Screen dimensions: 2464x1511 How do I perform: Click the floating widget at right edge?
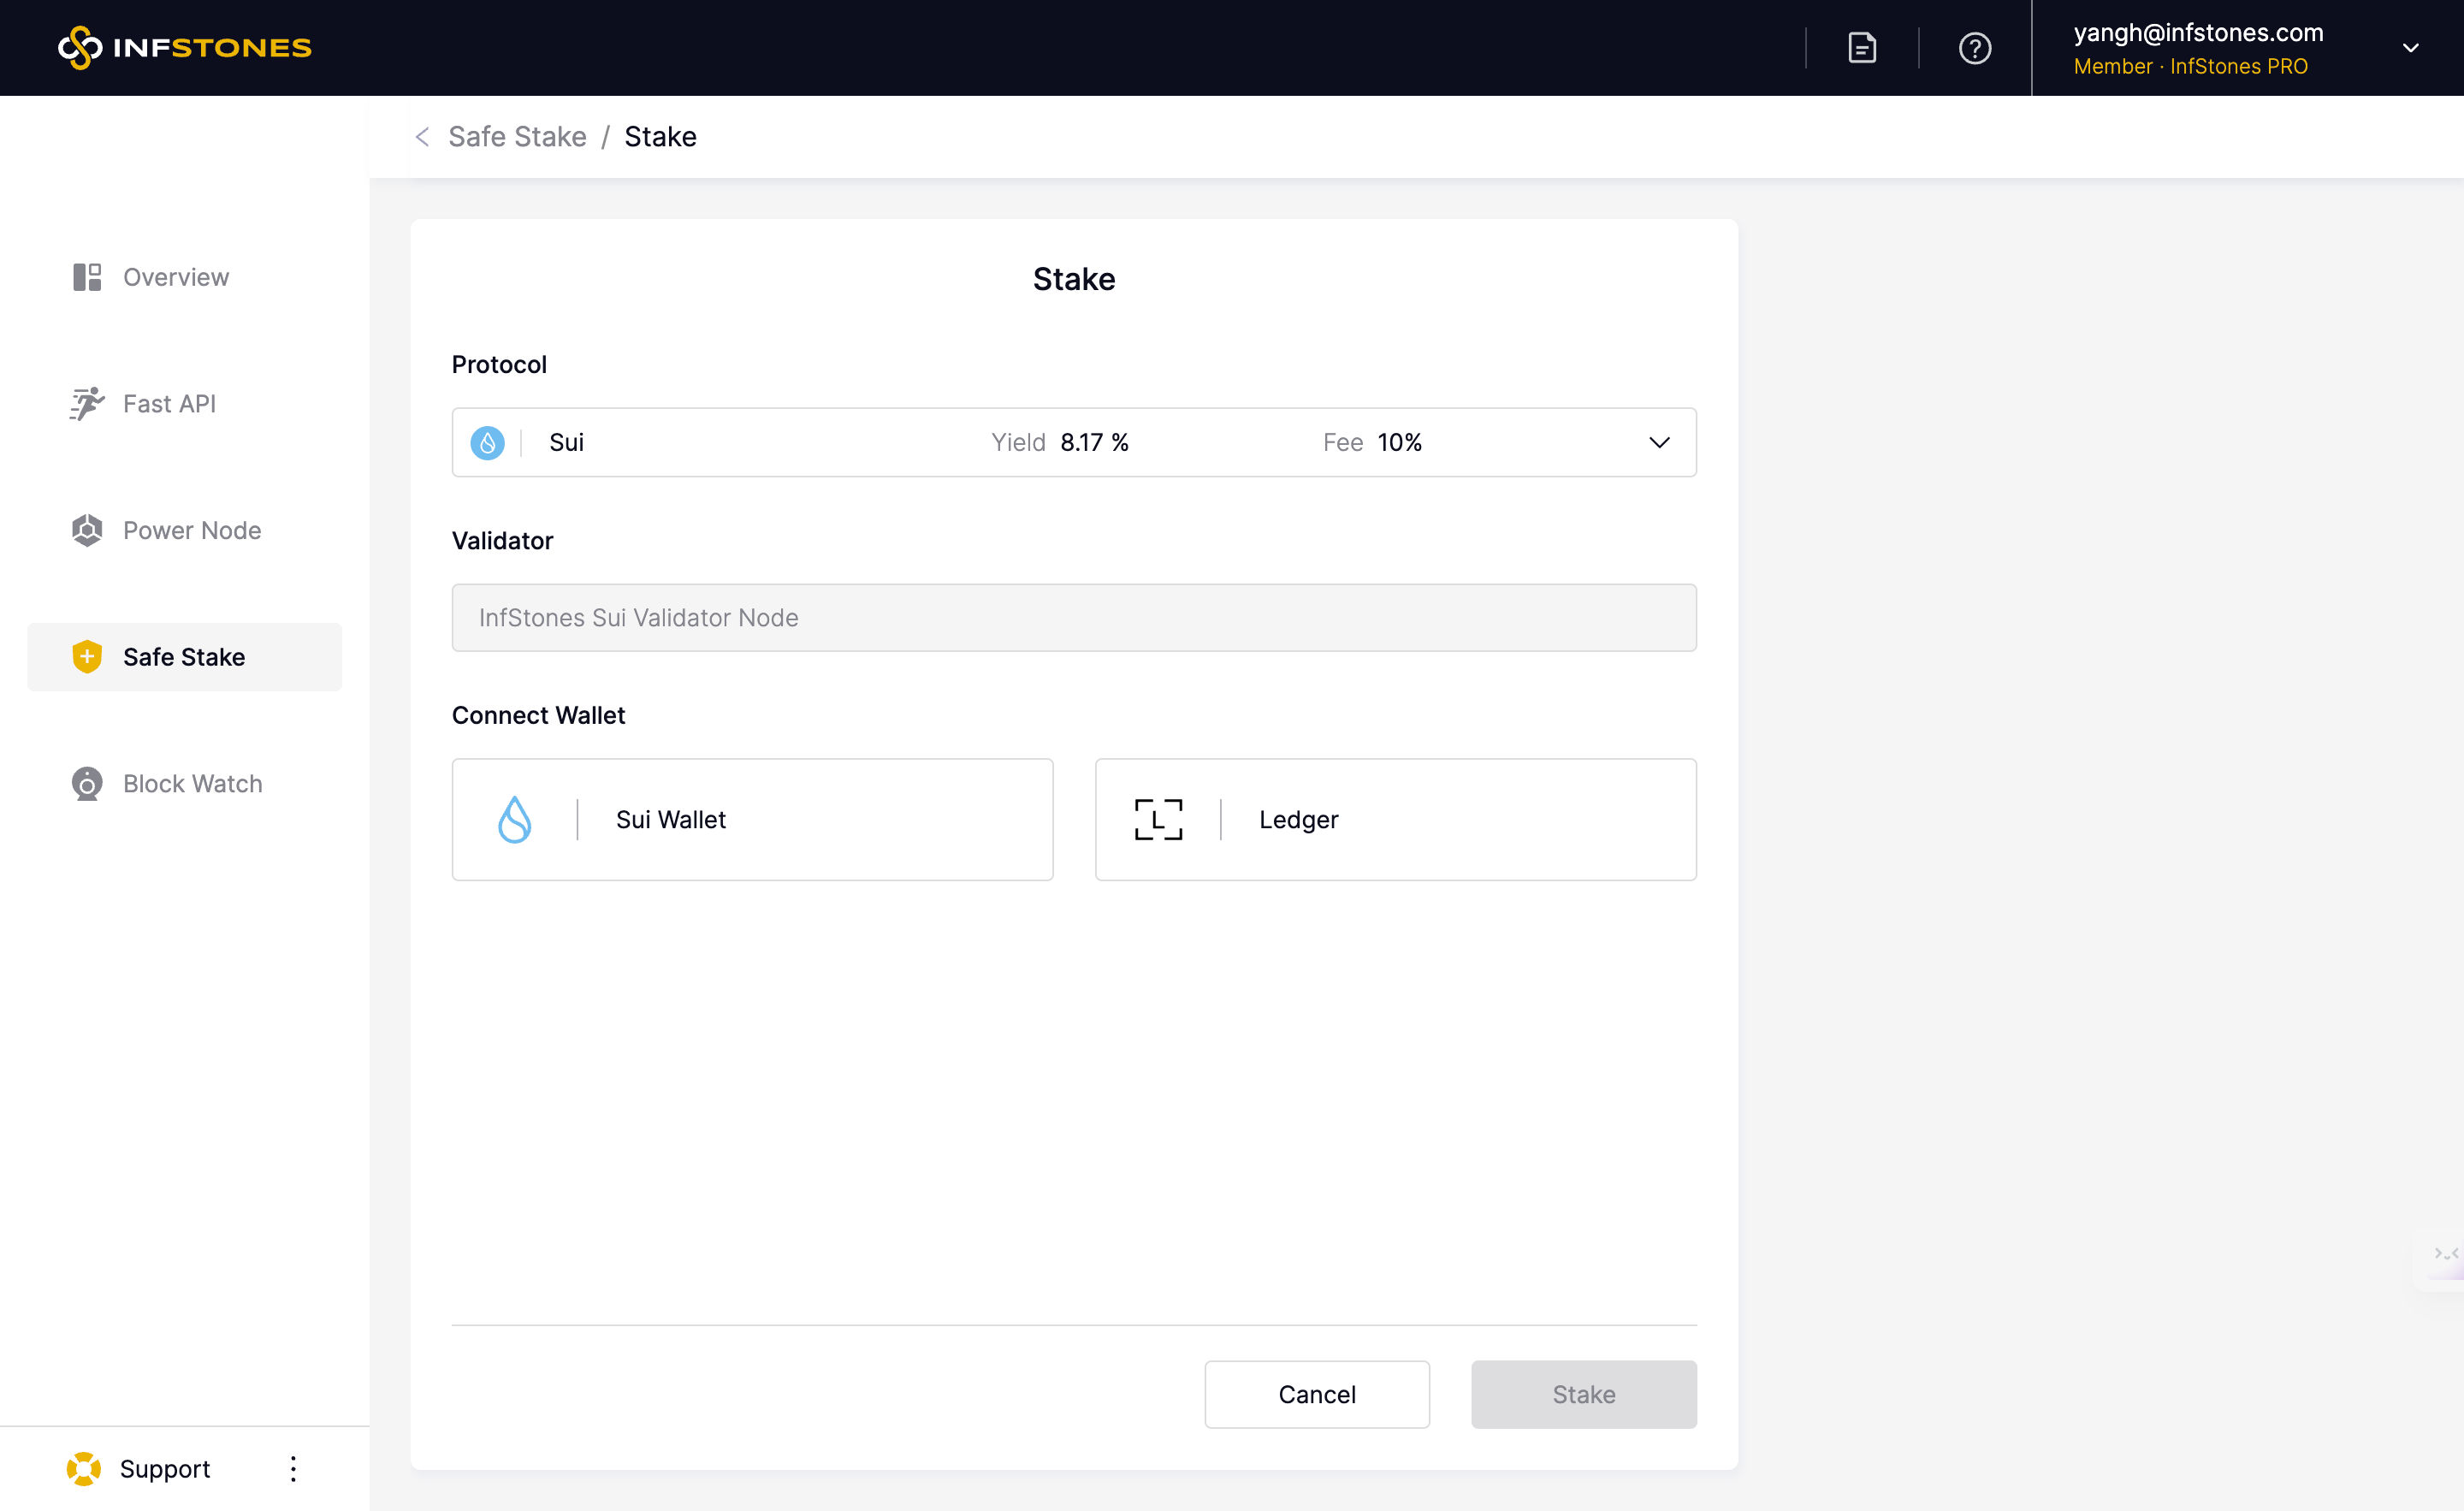(x=2444, y=1254)
